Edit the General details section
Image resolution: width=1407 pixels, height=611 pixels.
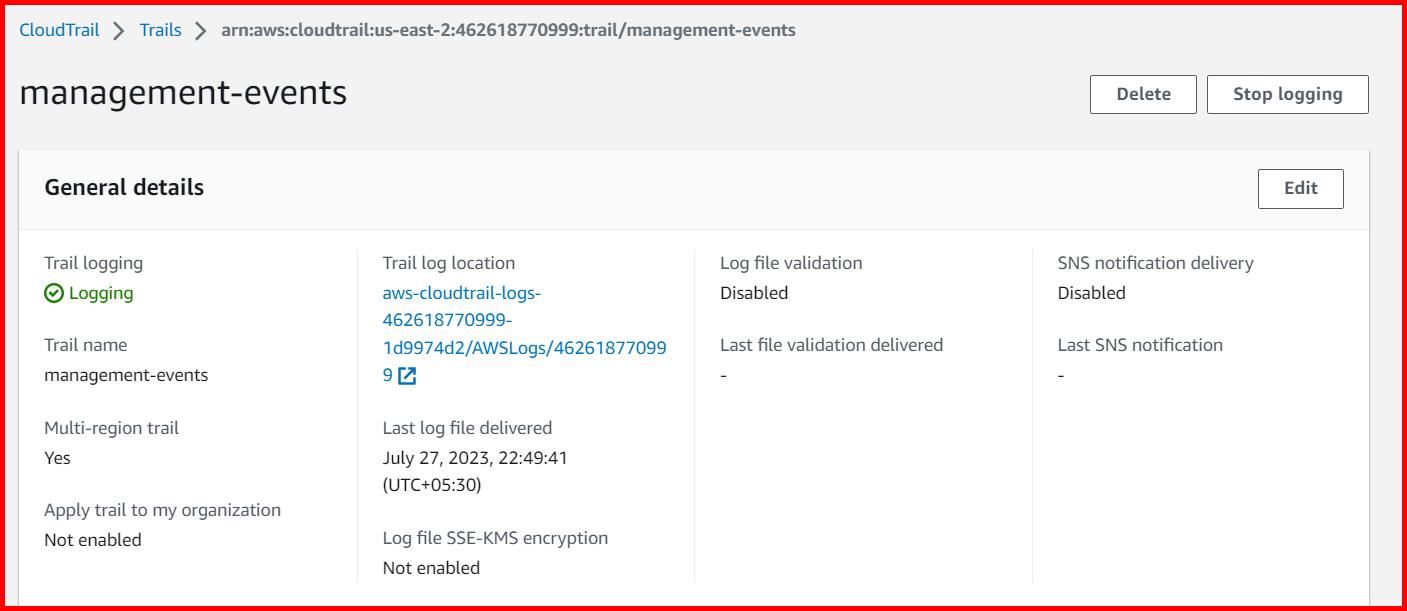click(1300, 188)
